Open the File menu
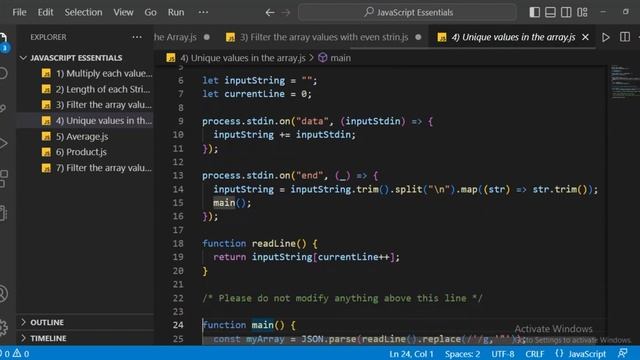The image size is (640, 360). tap(19, 12)
